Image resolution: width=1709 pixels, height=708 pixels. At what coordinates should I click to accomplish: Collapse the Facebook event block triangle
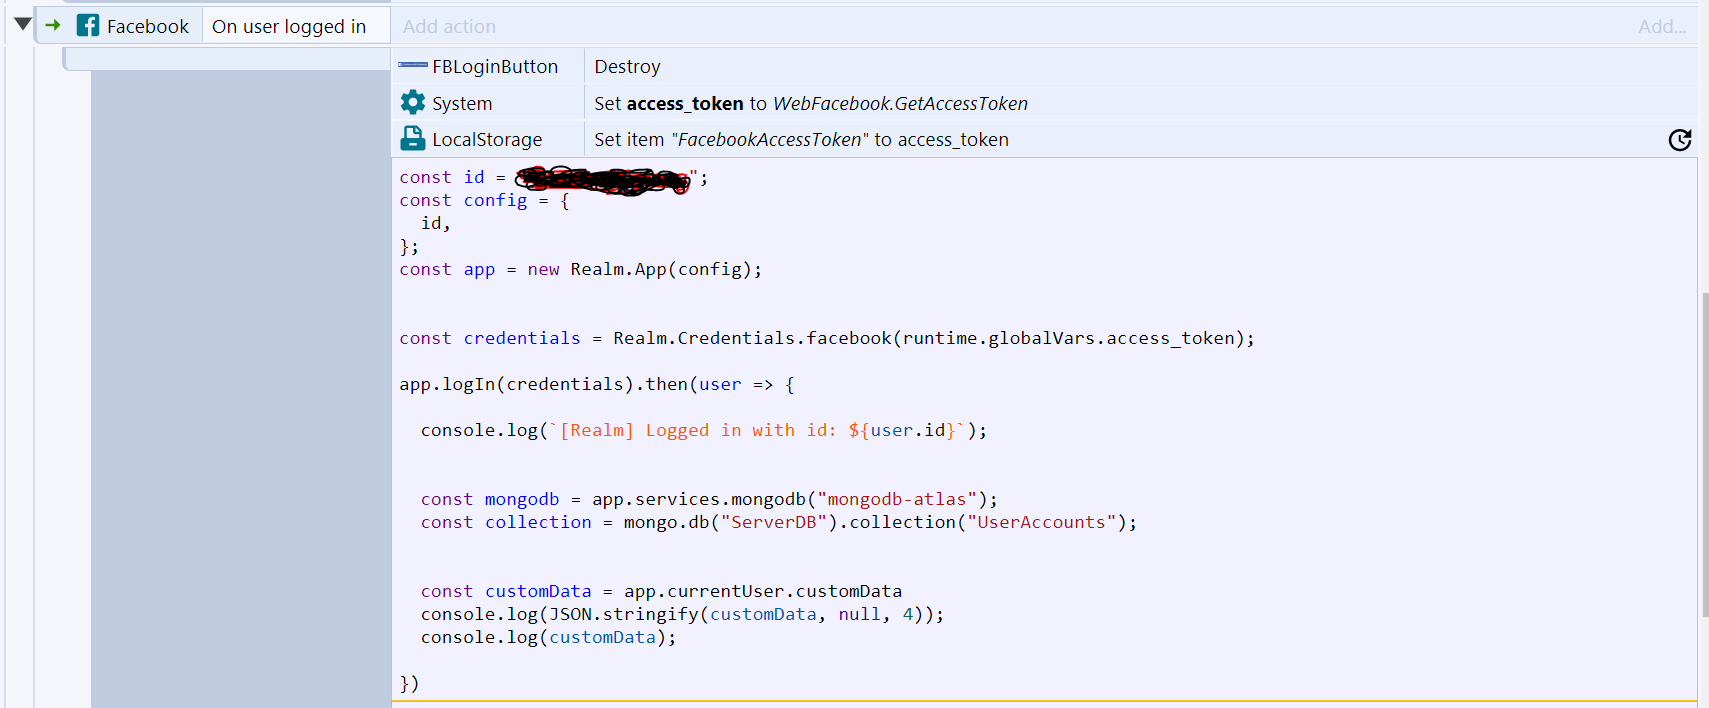22,24
